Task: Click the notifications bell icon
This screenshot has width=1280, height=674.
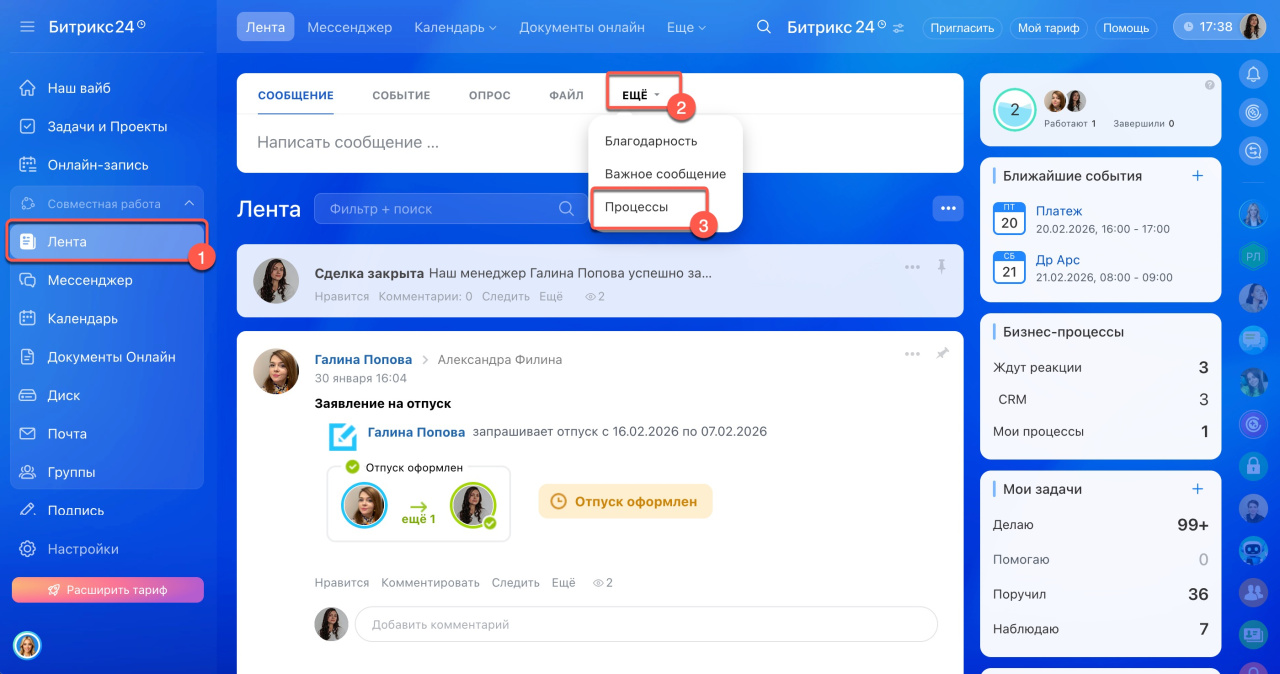Action: click(x=1252, y=74)
